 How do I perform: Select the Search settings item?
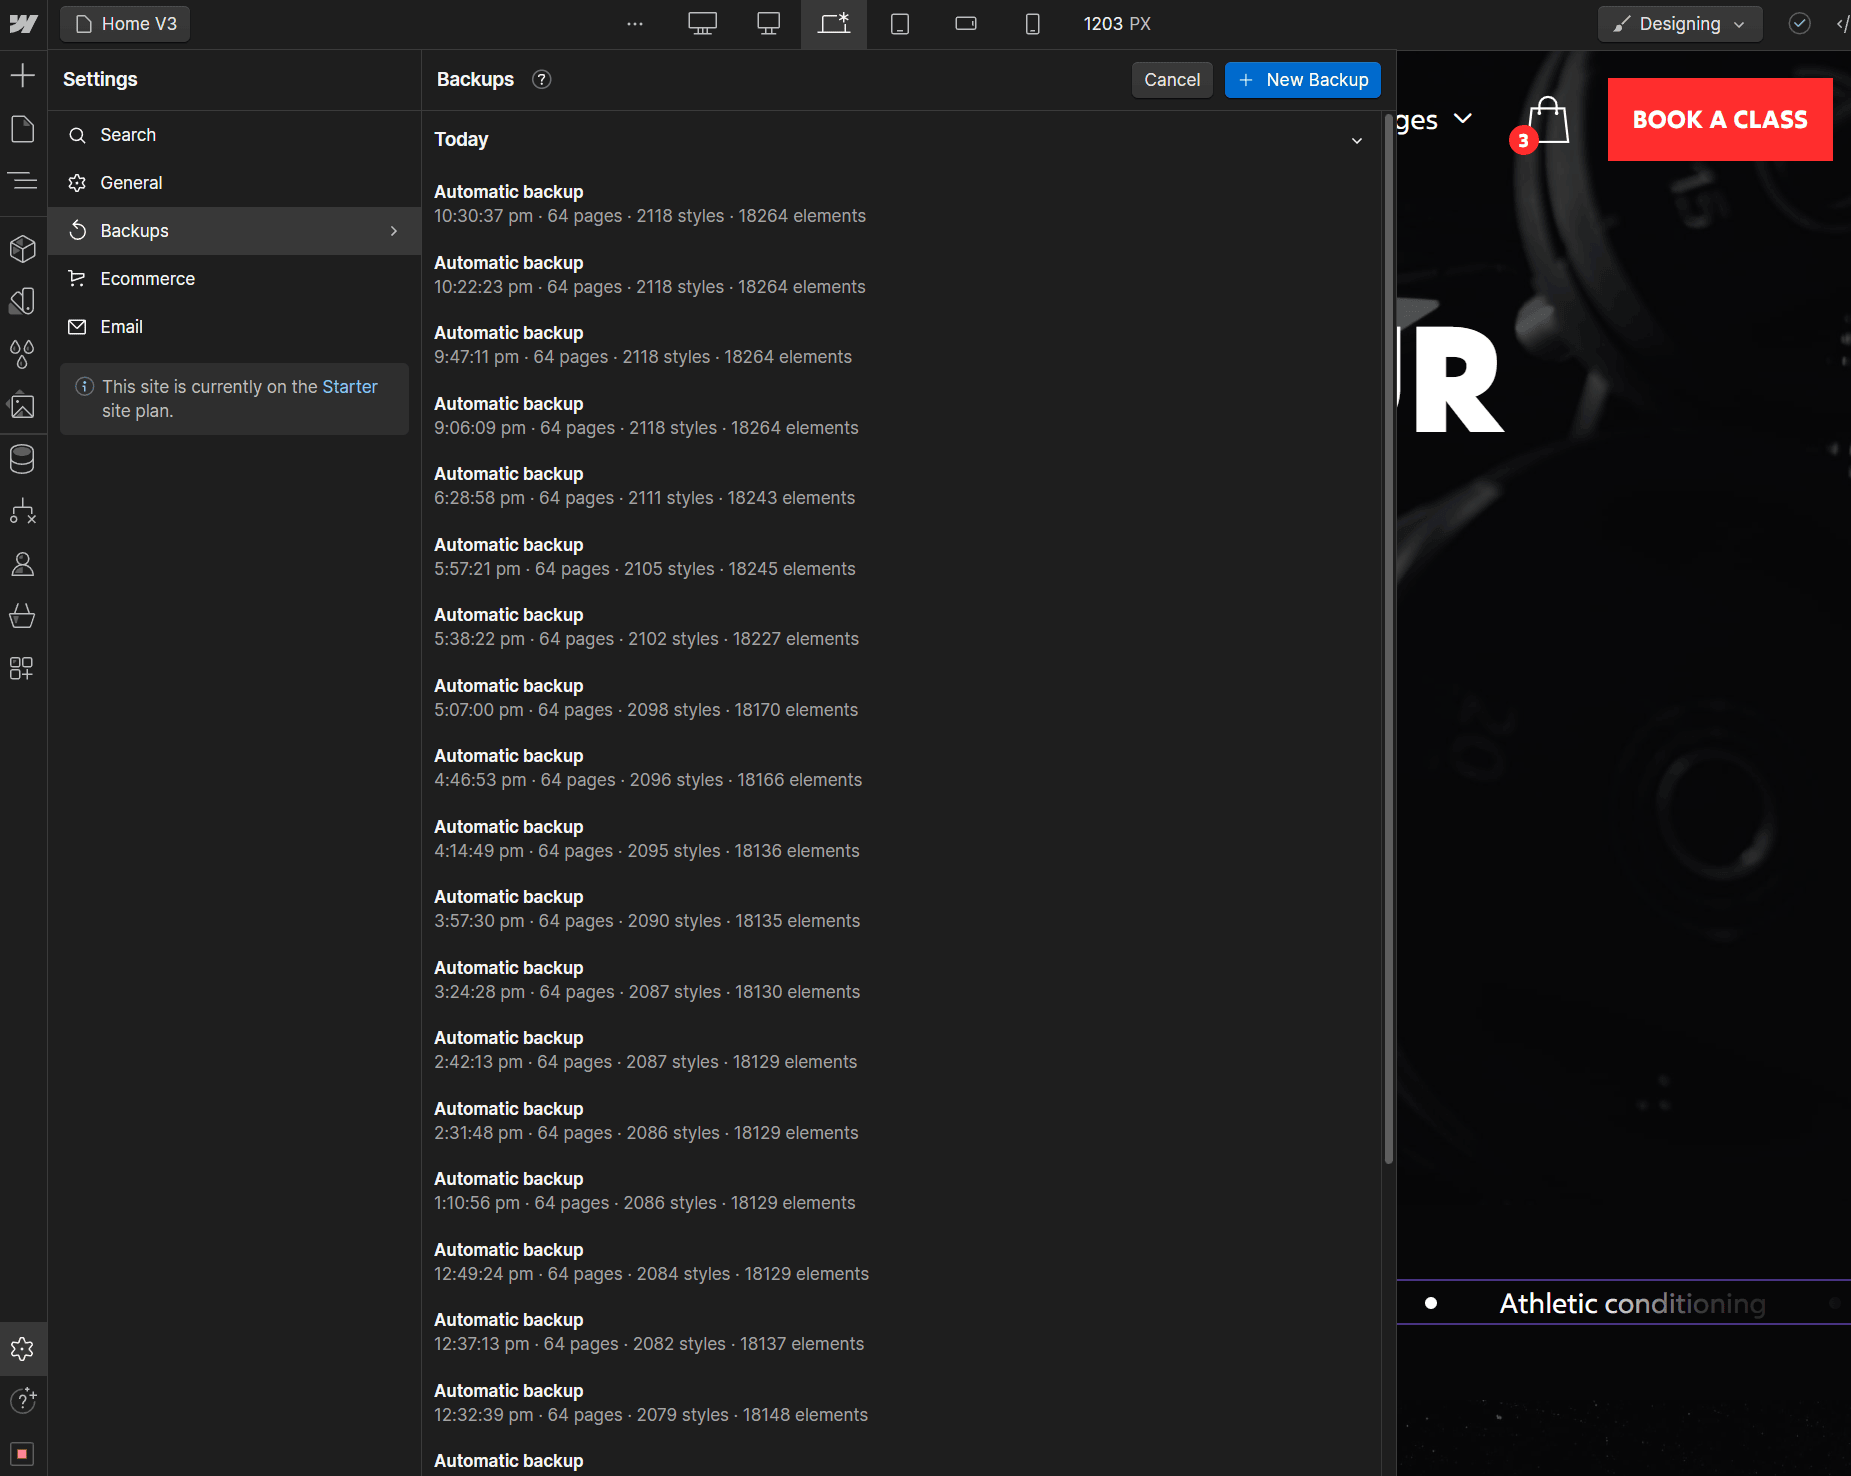[234, 135]
